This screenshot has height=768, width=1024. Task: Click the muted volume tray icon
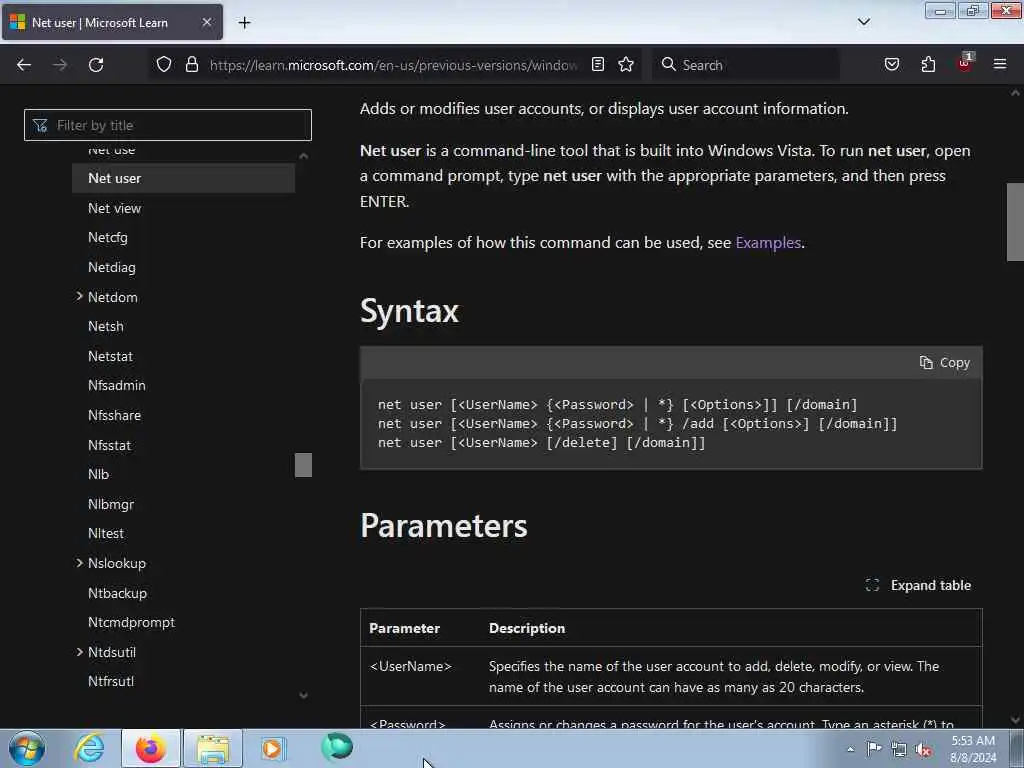(x=924, y=750)
